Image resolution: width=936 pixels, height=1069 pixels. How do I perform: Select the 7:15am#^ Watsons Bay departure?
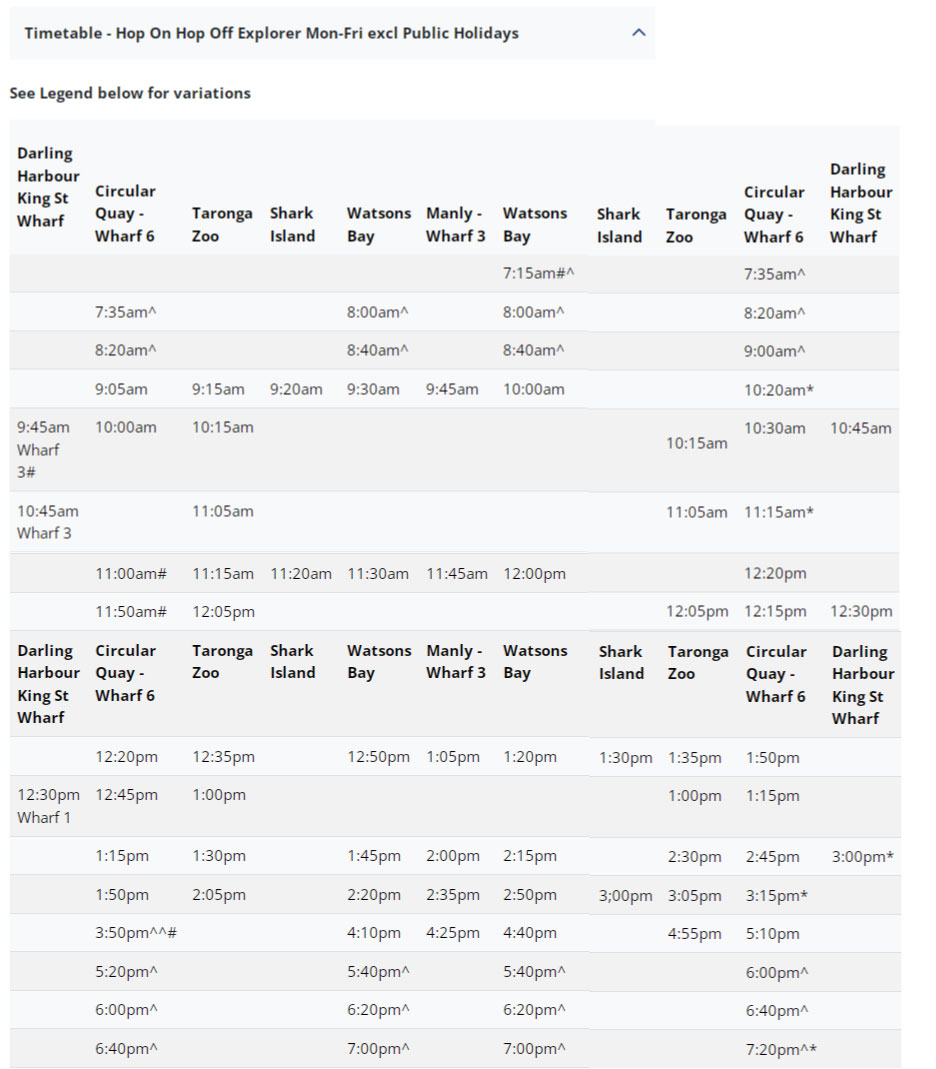coord(539,273)
